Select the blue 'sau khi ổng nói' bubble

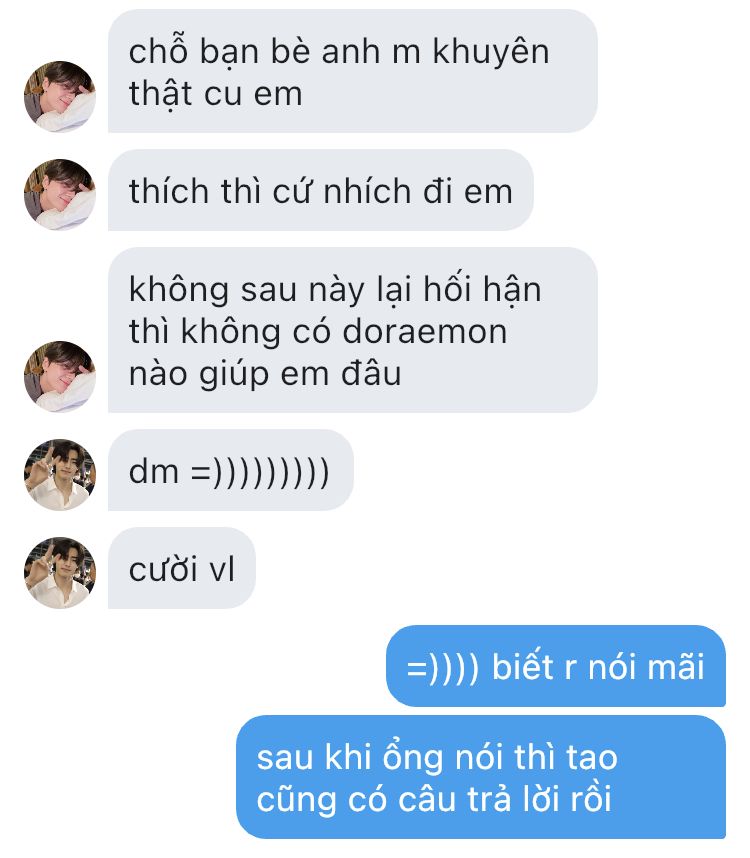pyautogui.click(x=481, y=777)
